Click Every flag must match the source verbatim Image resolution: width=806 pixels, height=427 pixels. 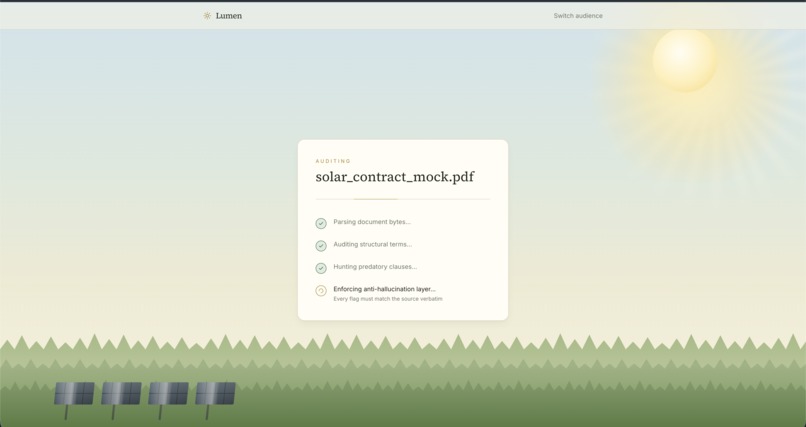coord(388,299)
